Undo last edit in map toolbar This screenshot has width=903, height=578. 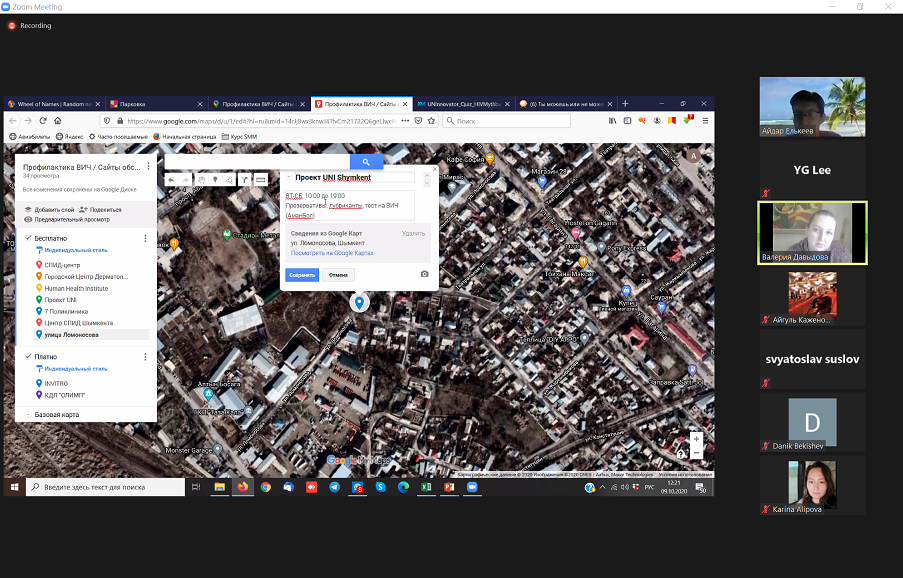172,180
